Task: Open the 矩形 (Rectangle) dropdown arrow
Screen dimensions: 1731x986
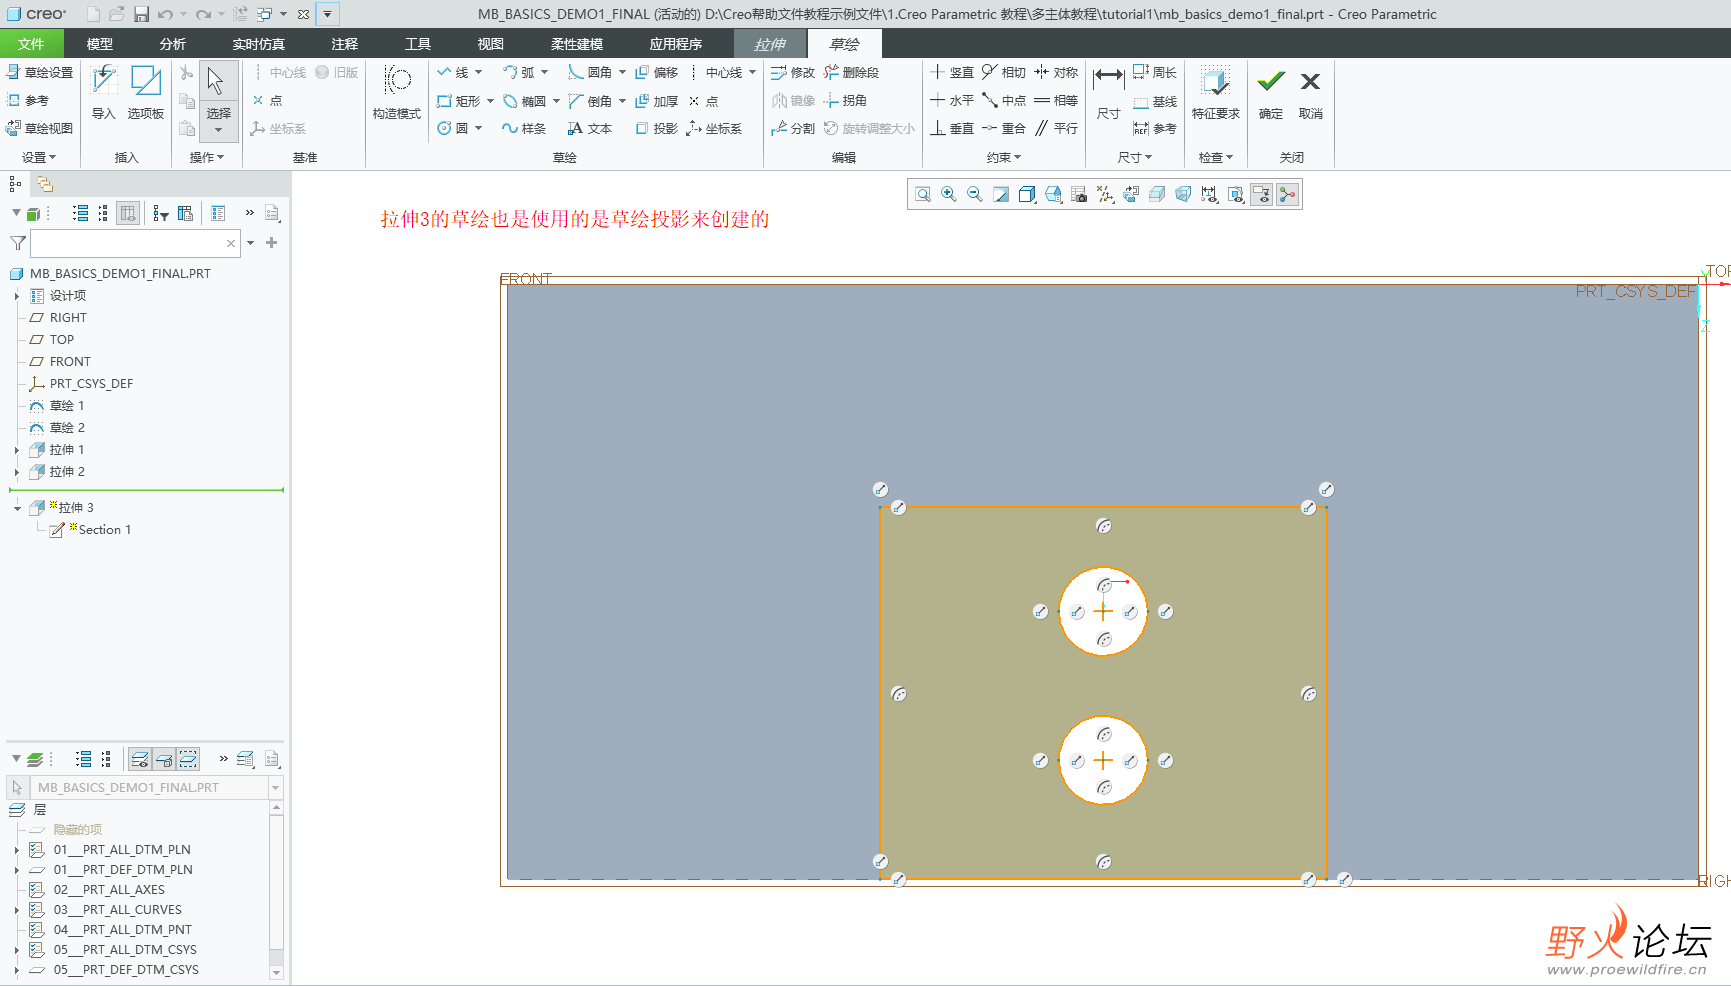Action: (490, 101)
